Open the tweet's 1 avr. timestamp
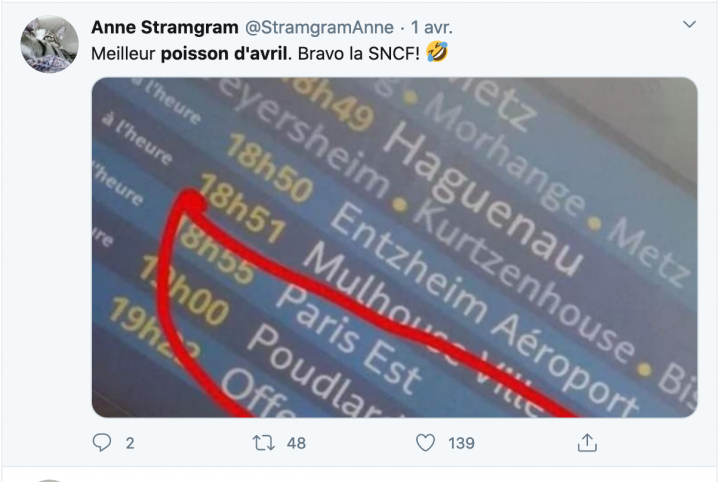720x482 pixels. coord(432,28)
